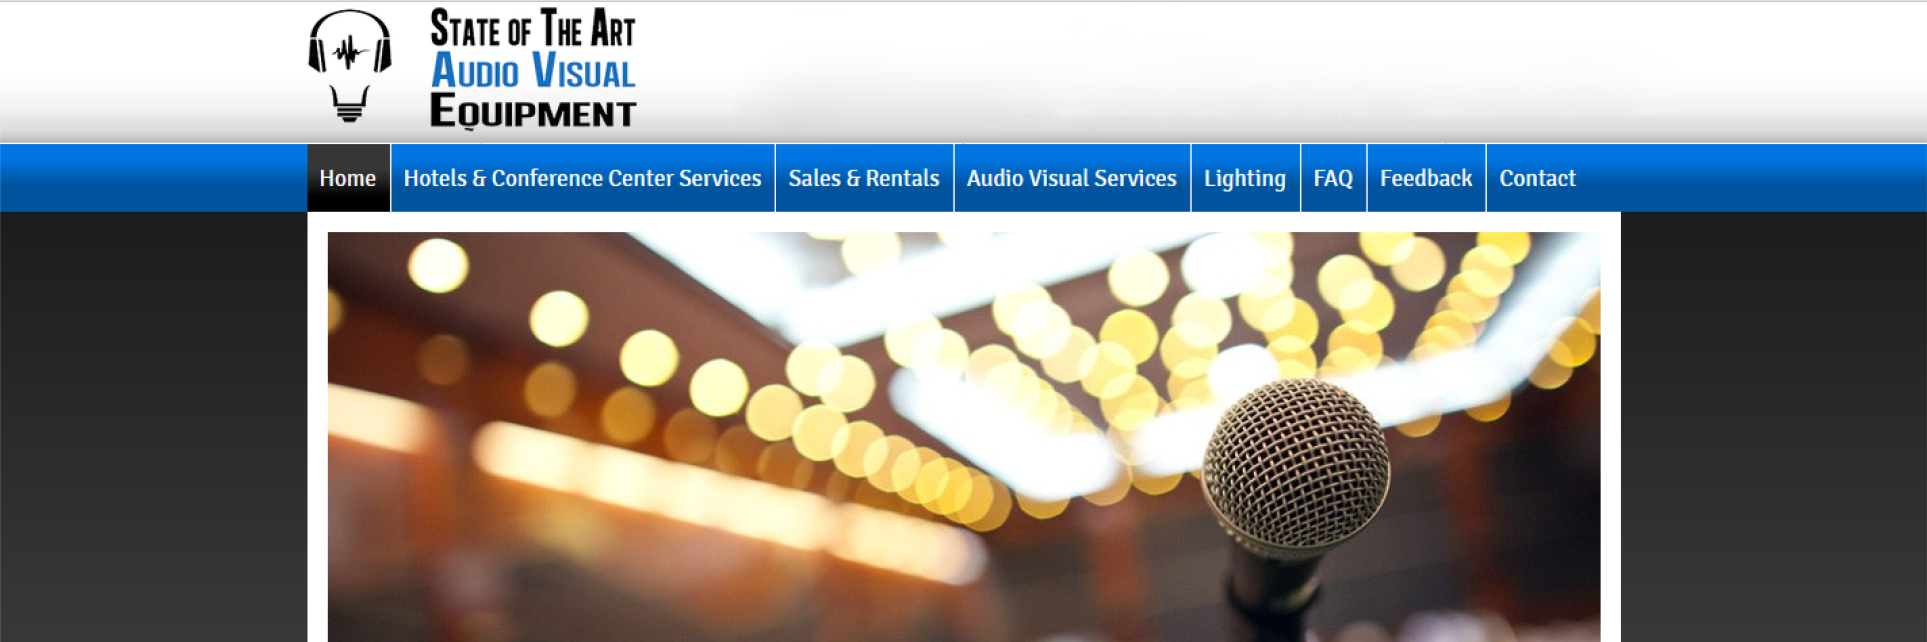Click the empty header area right of the logo

tap(1280, 70)
